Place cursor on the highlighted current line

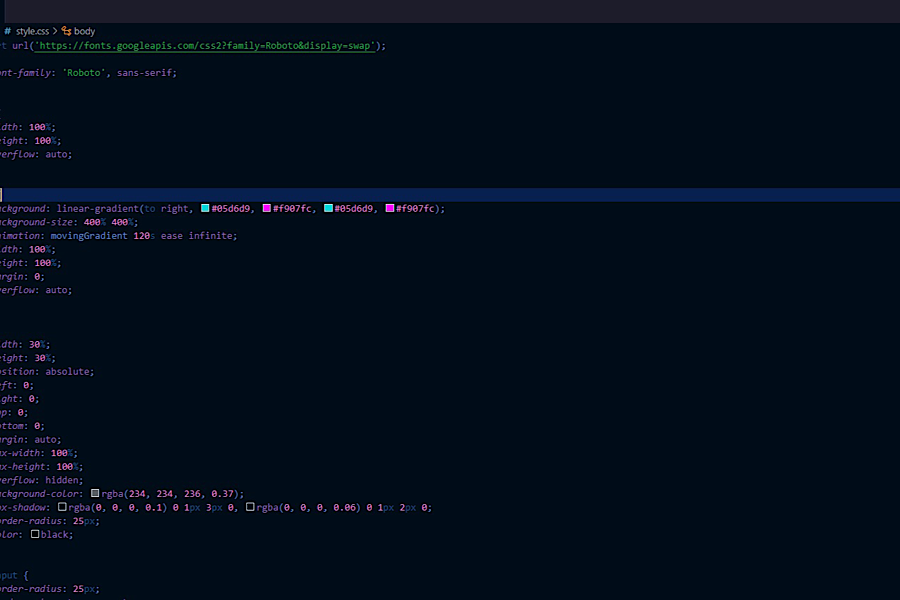click(x=450, y=195)
